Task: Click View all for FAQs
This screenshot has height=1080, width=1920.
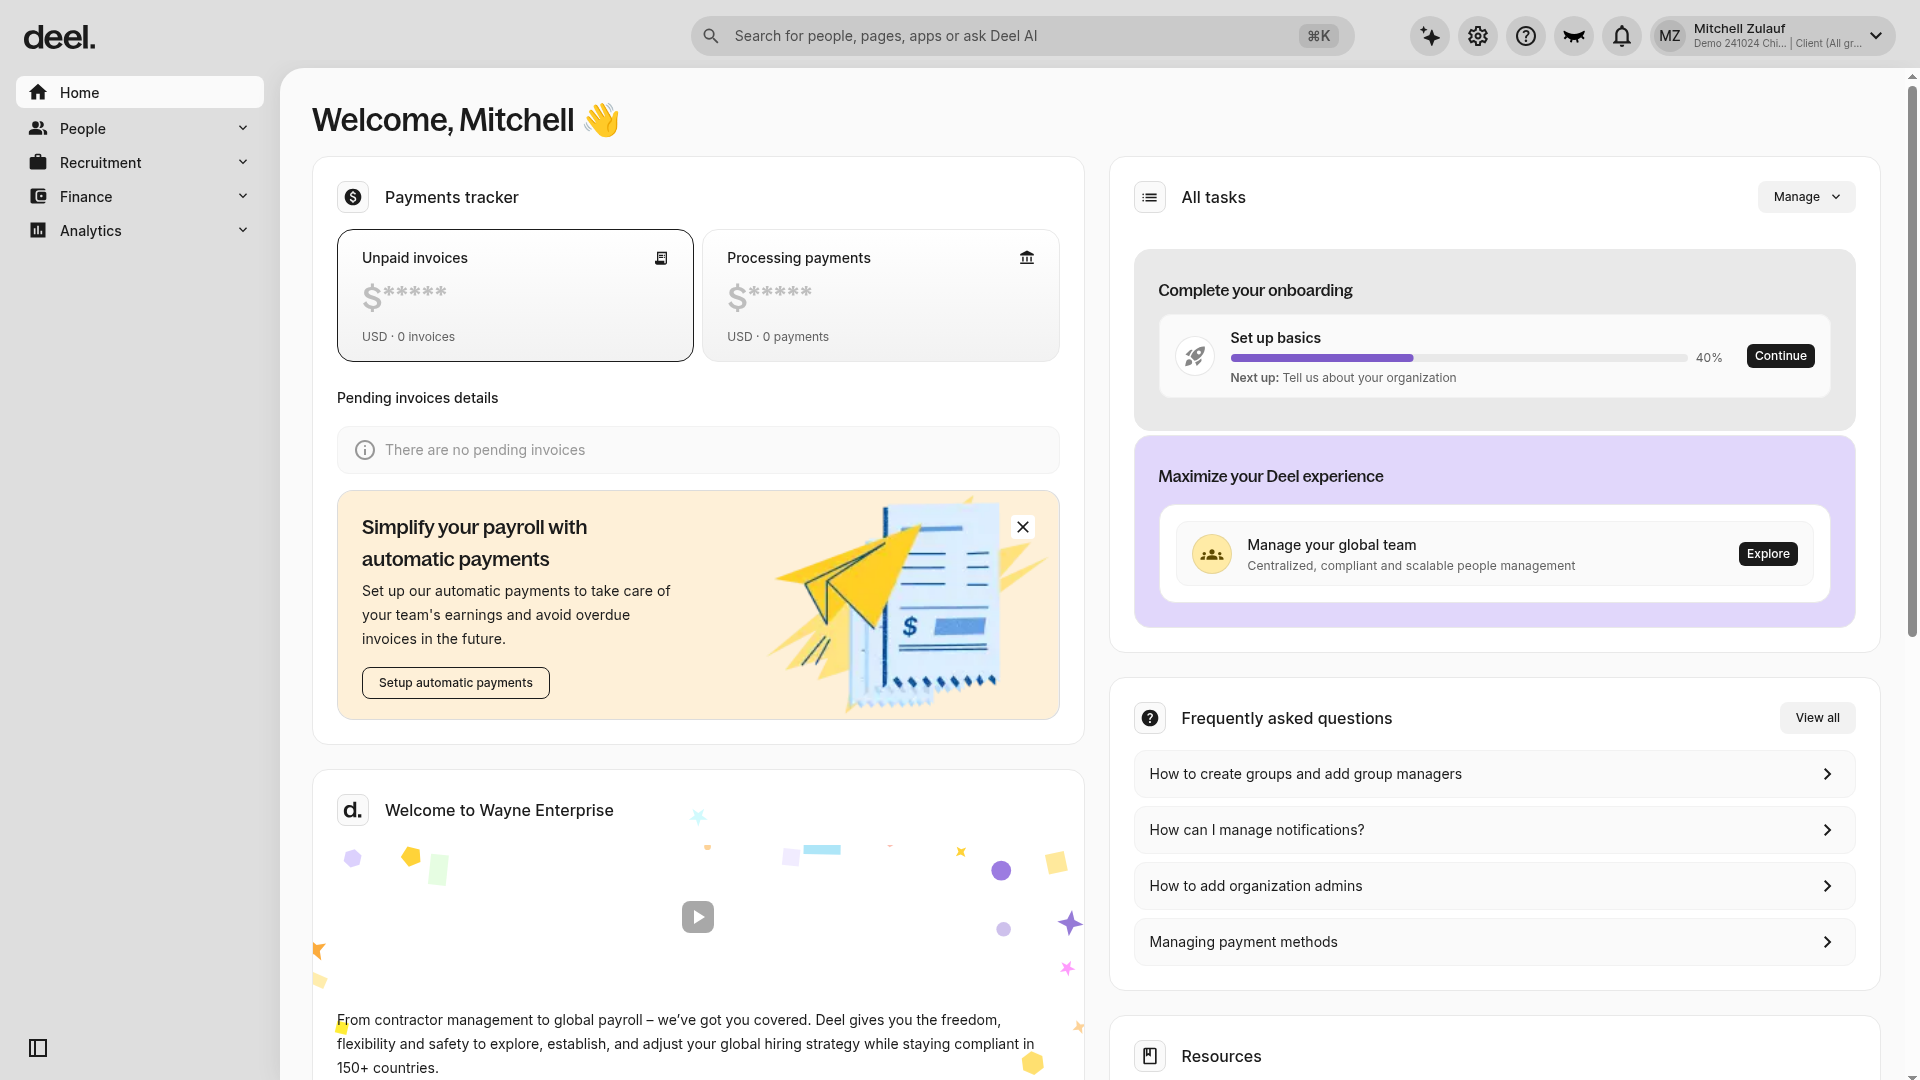Action: tap(1817, 718)
